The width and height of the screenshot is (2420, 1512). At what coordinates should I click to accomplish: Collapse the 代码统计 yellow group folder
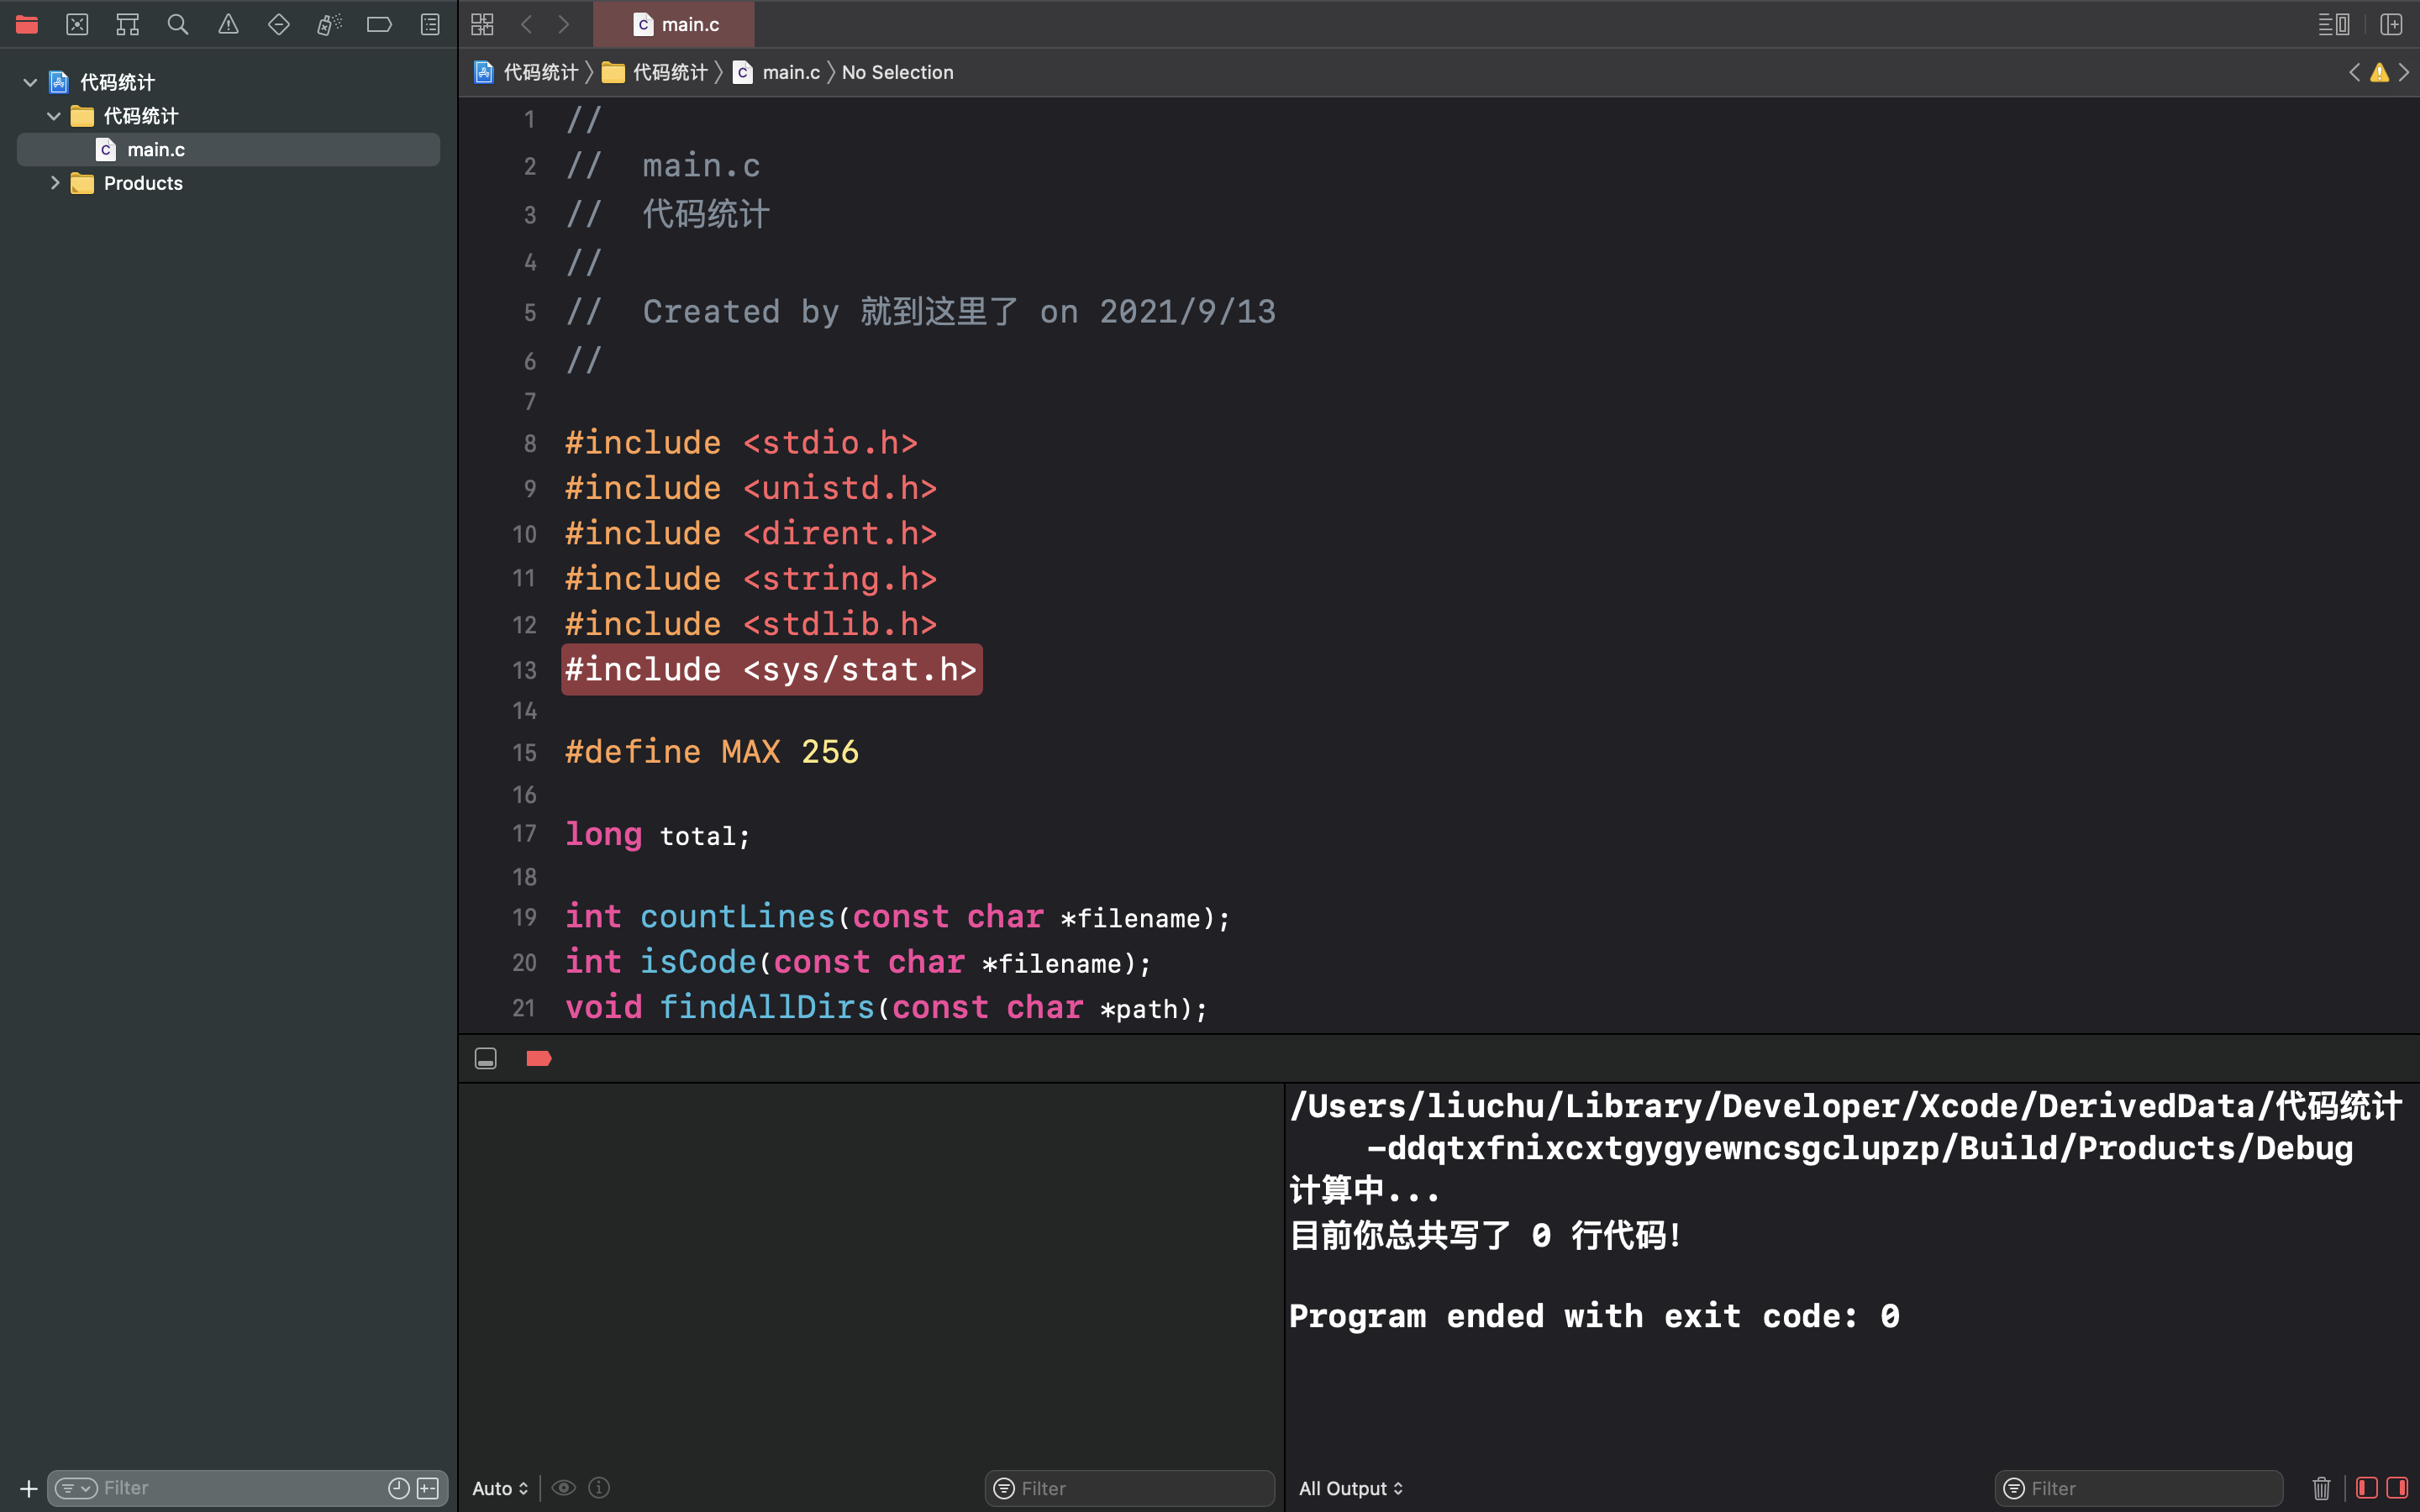(x=54, y=116)
